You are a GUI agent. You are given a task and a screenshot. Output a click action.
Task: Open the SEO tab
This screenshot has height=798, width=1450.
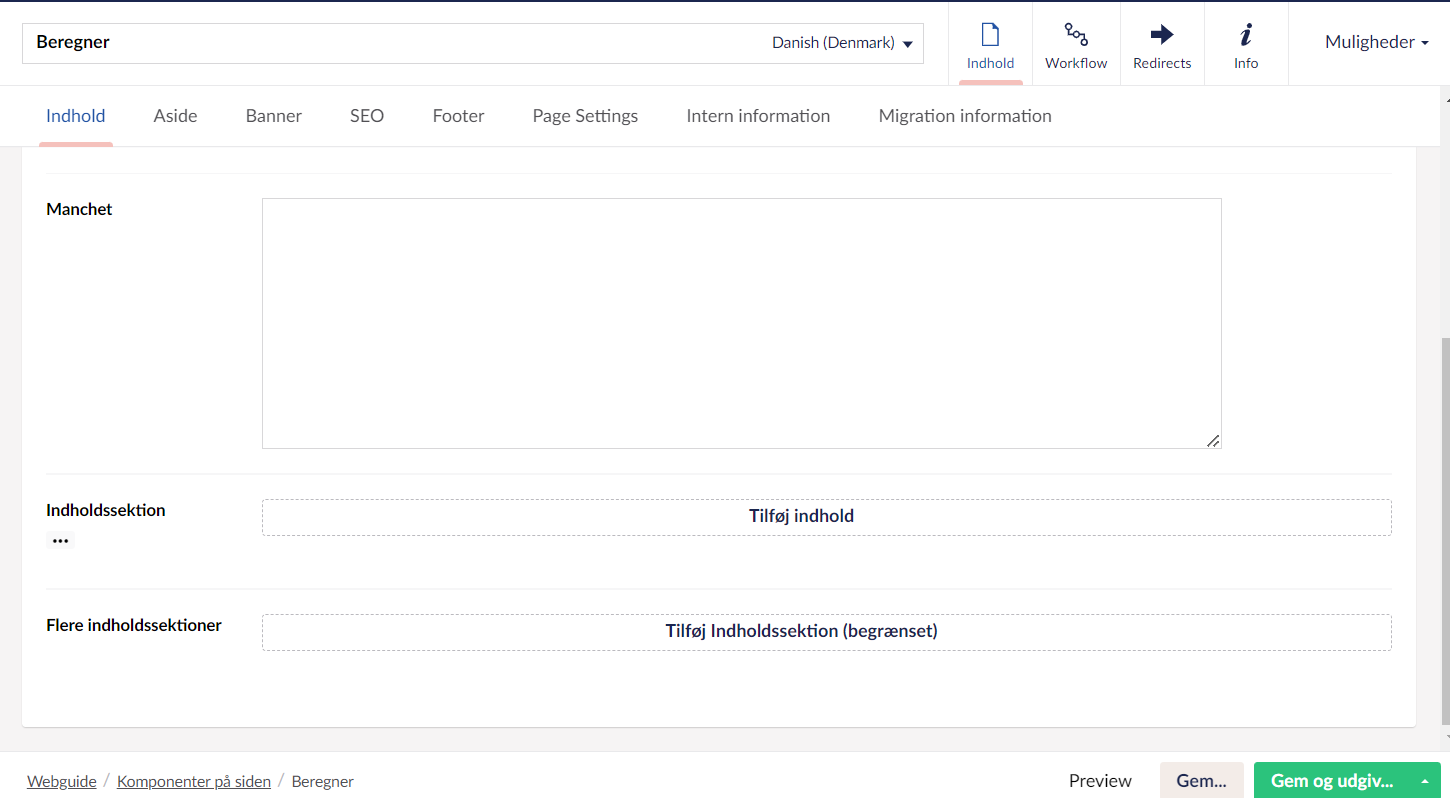(366, 116)
